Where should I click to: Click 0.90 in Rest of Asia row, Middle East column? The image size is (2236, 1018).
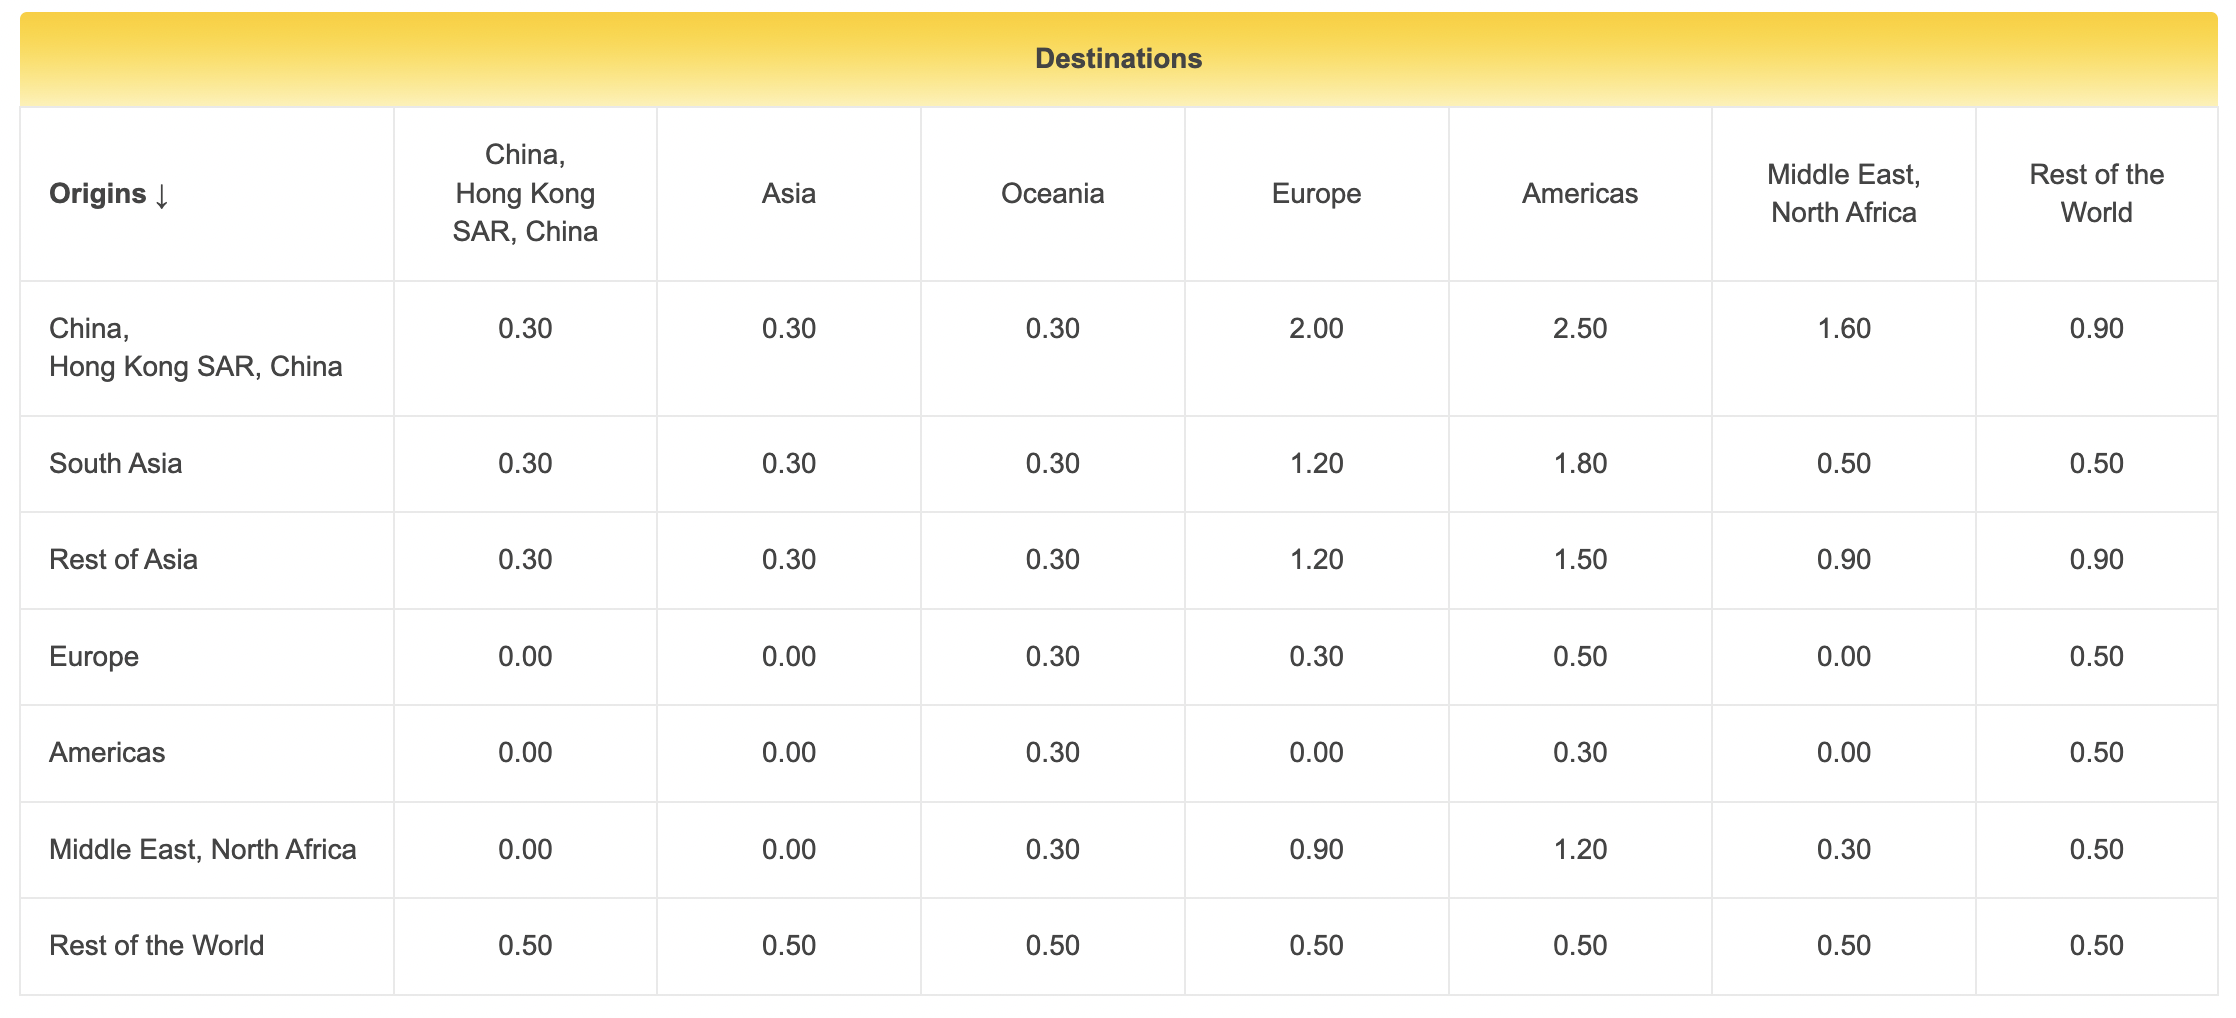[x=1844, y=559]
